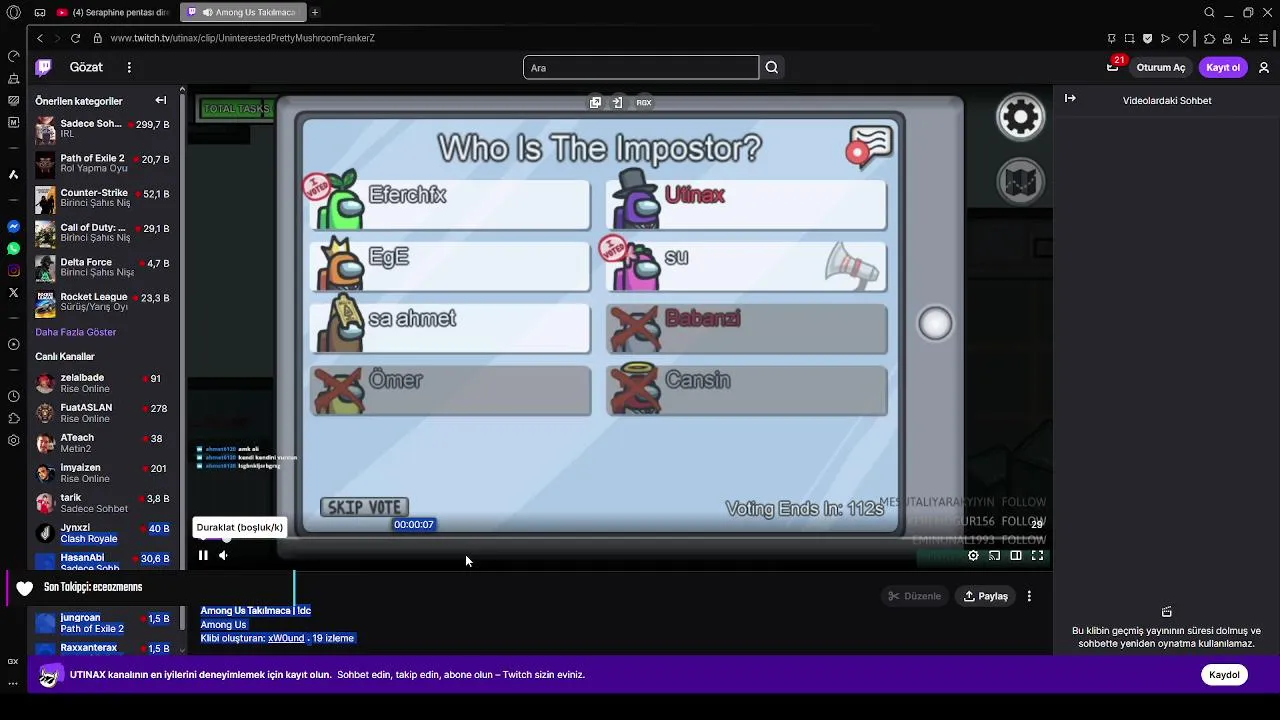
Task: Open the browser extensions icon
Action: [x=1209, y=38]
